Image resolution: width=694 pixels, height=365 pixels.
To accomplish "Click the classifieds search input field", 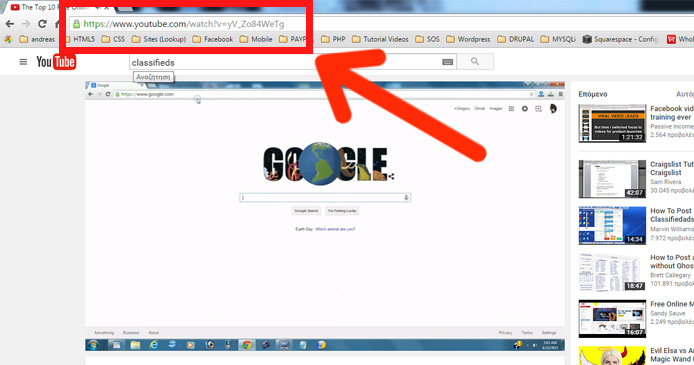I will pos(285,62).
